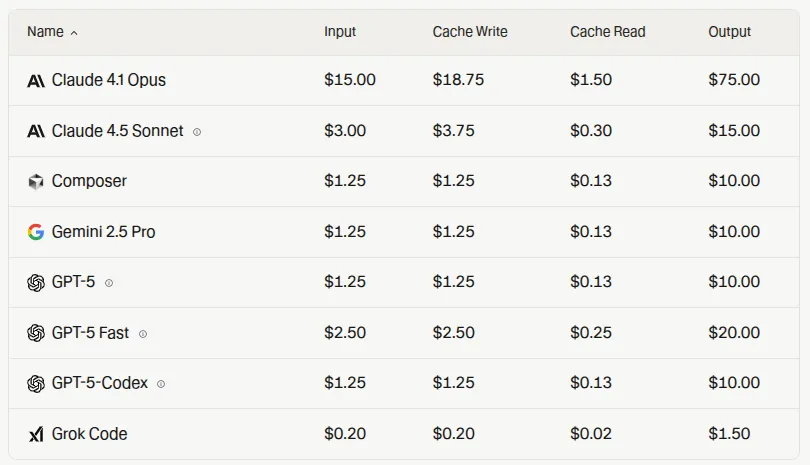The width and height of the screenshot is (810, 465).
Task: Click the Google logo beside Gemini 2.5 Pro
Action: 36,232
